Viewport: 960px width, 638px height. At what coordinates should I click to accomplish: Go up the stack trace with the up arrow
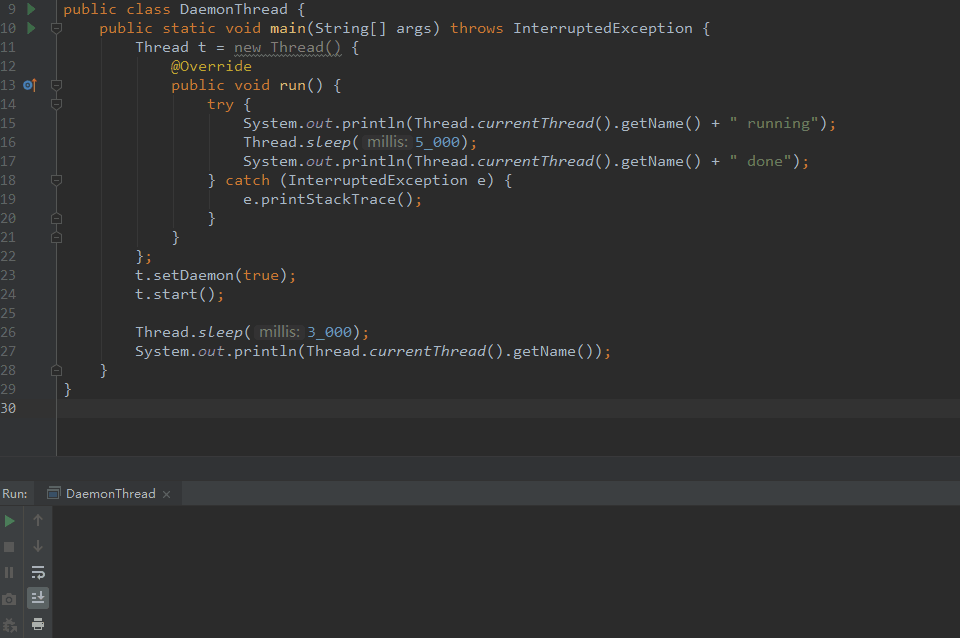click(38, 520)
